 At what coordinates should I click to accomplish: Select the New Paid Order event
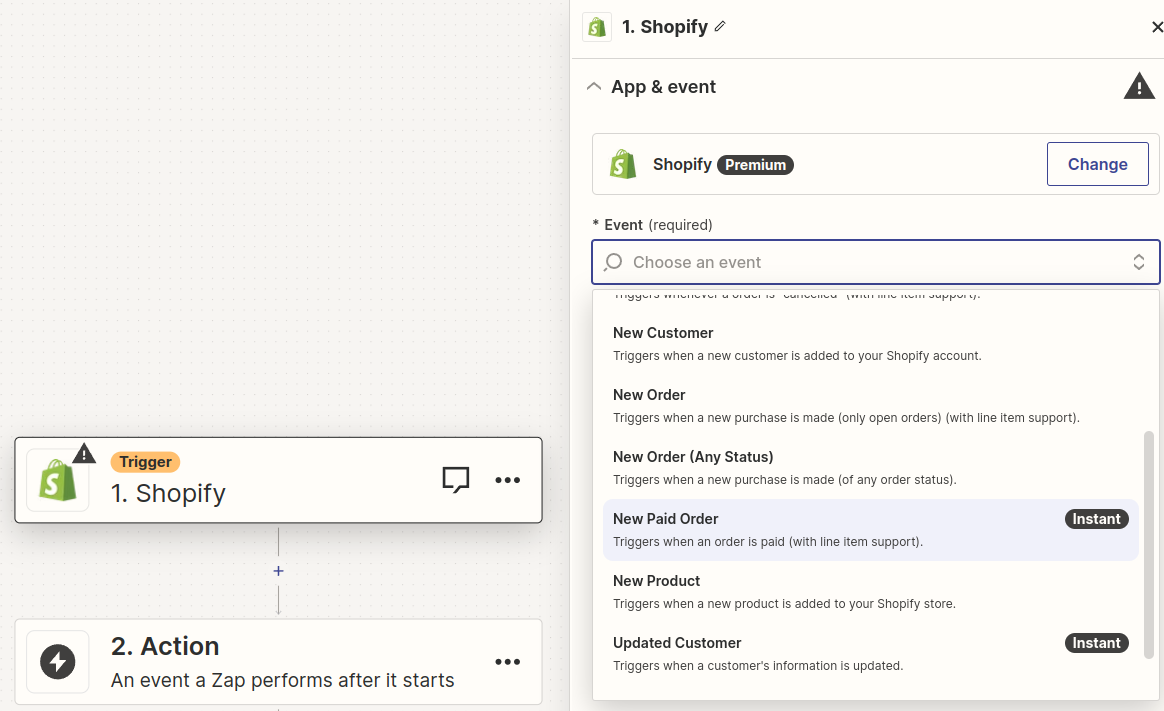pyautogui.click(x=870, y=530)
